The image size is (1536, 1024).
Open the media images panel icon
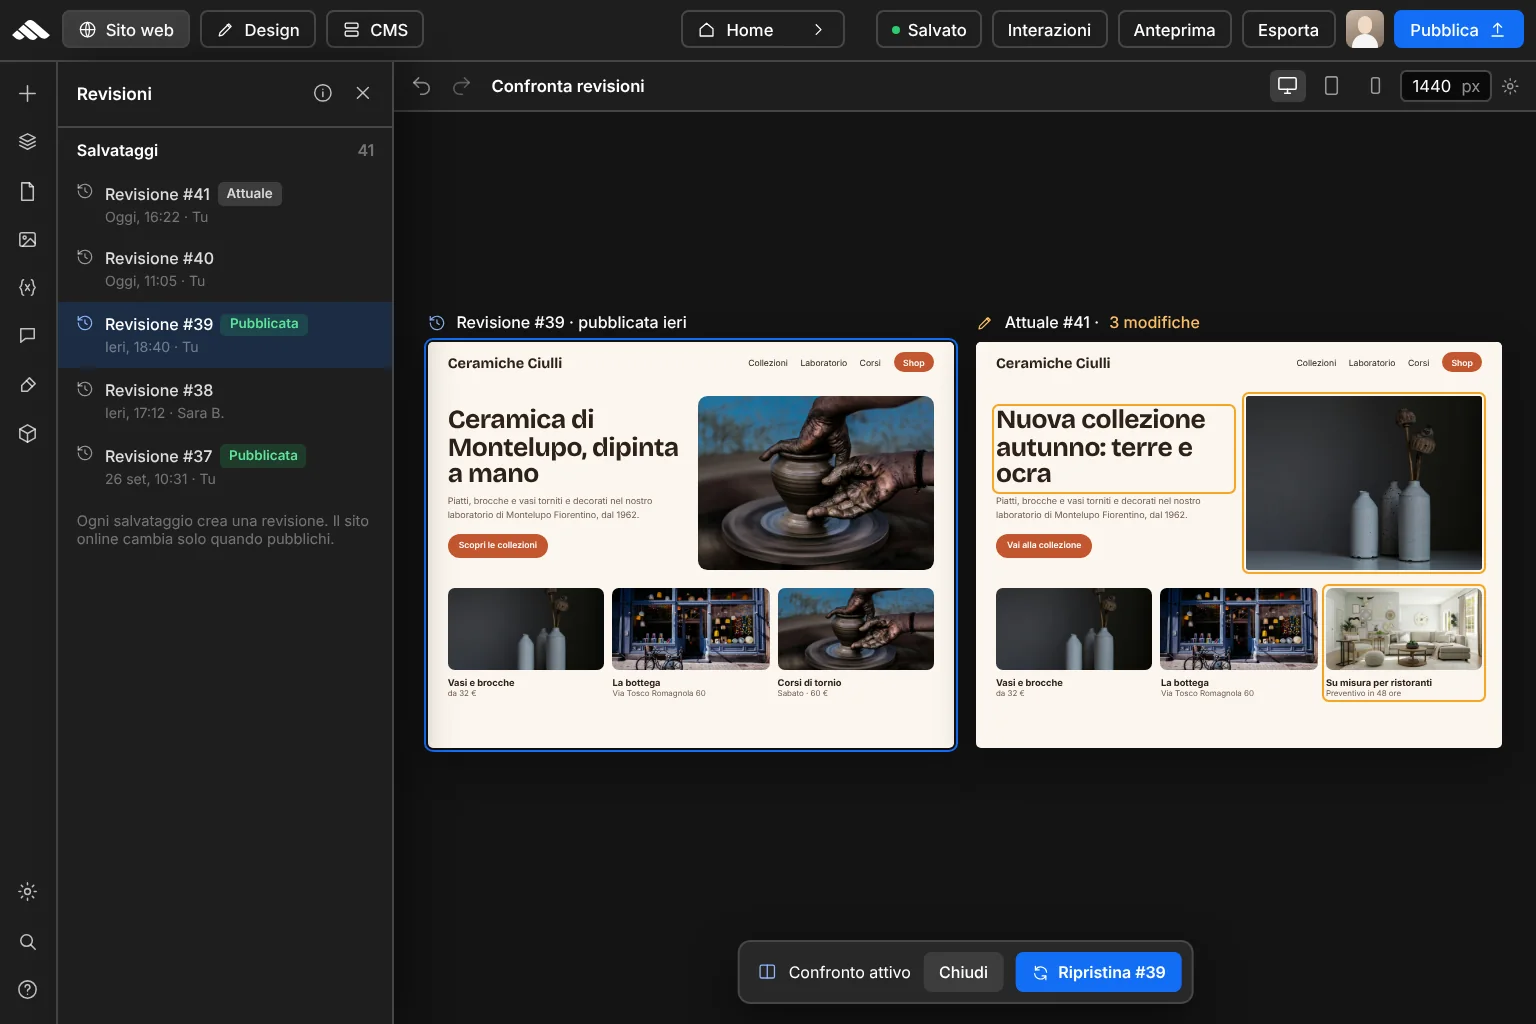point(28,239)
